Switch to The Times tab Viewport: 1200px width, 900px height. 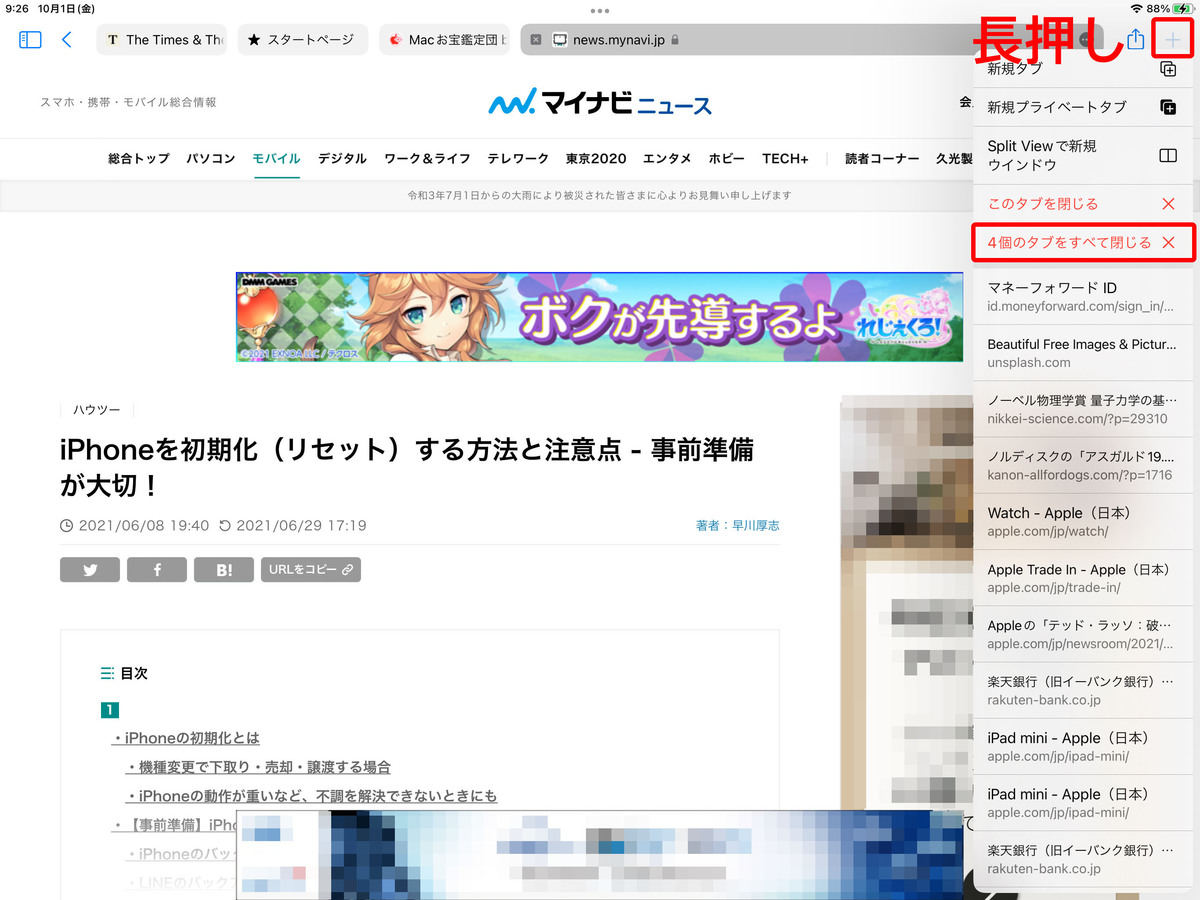tap(162, 40)
